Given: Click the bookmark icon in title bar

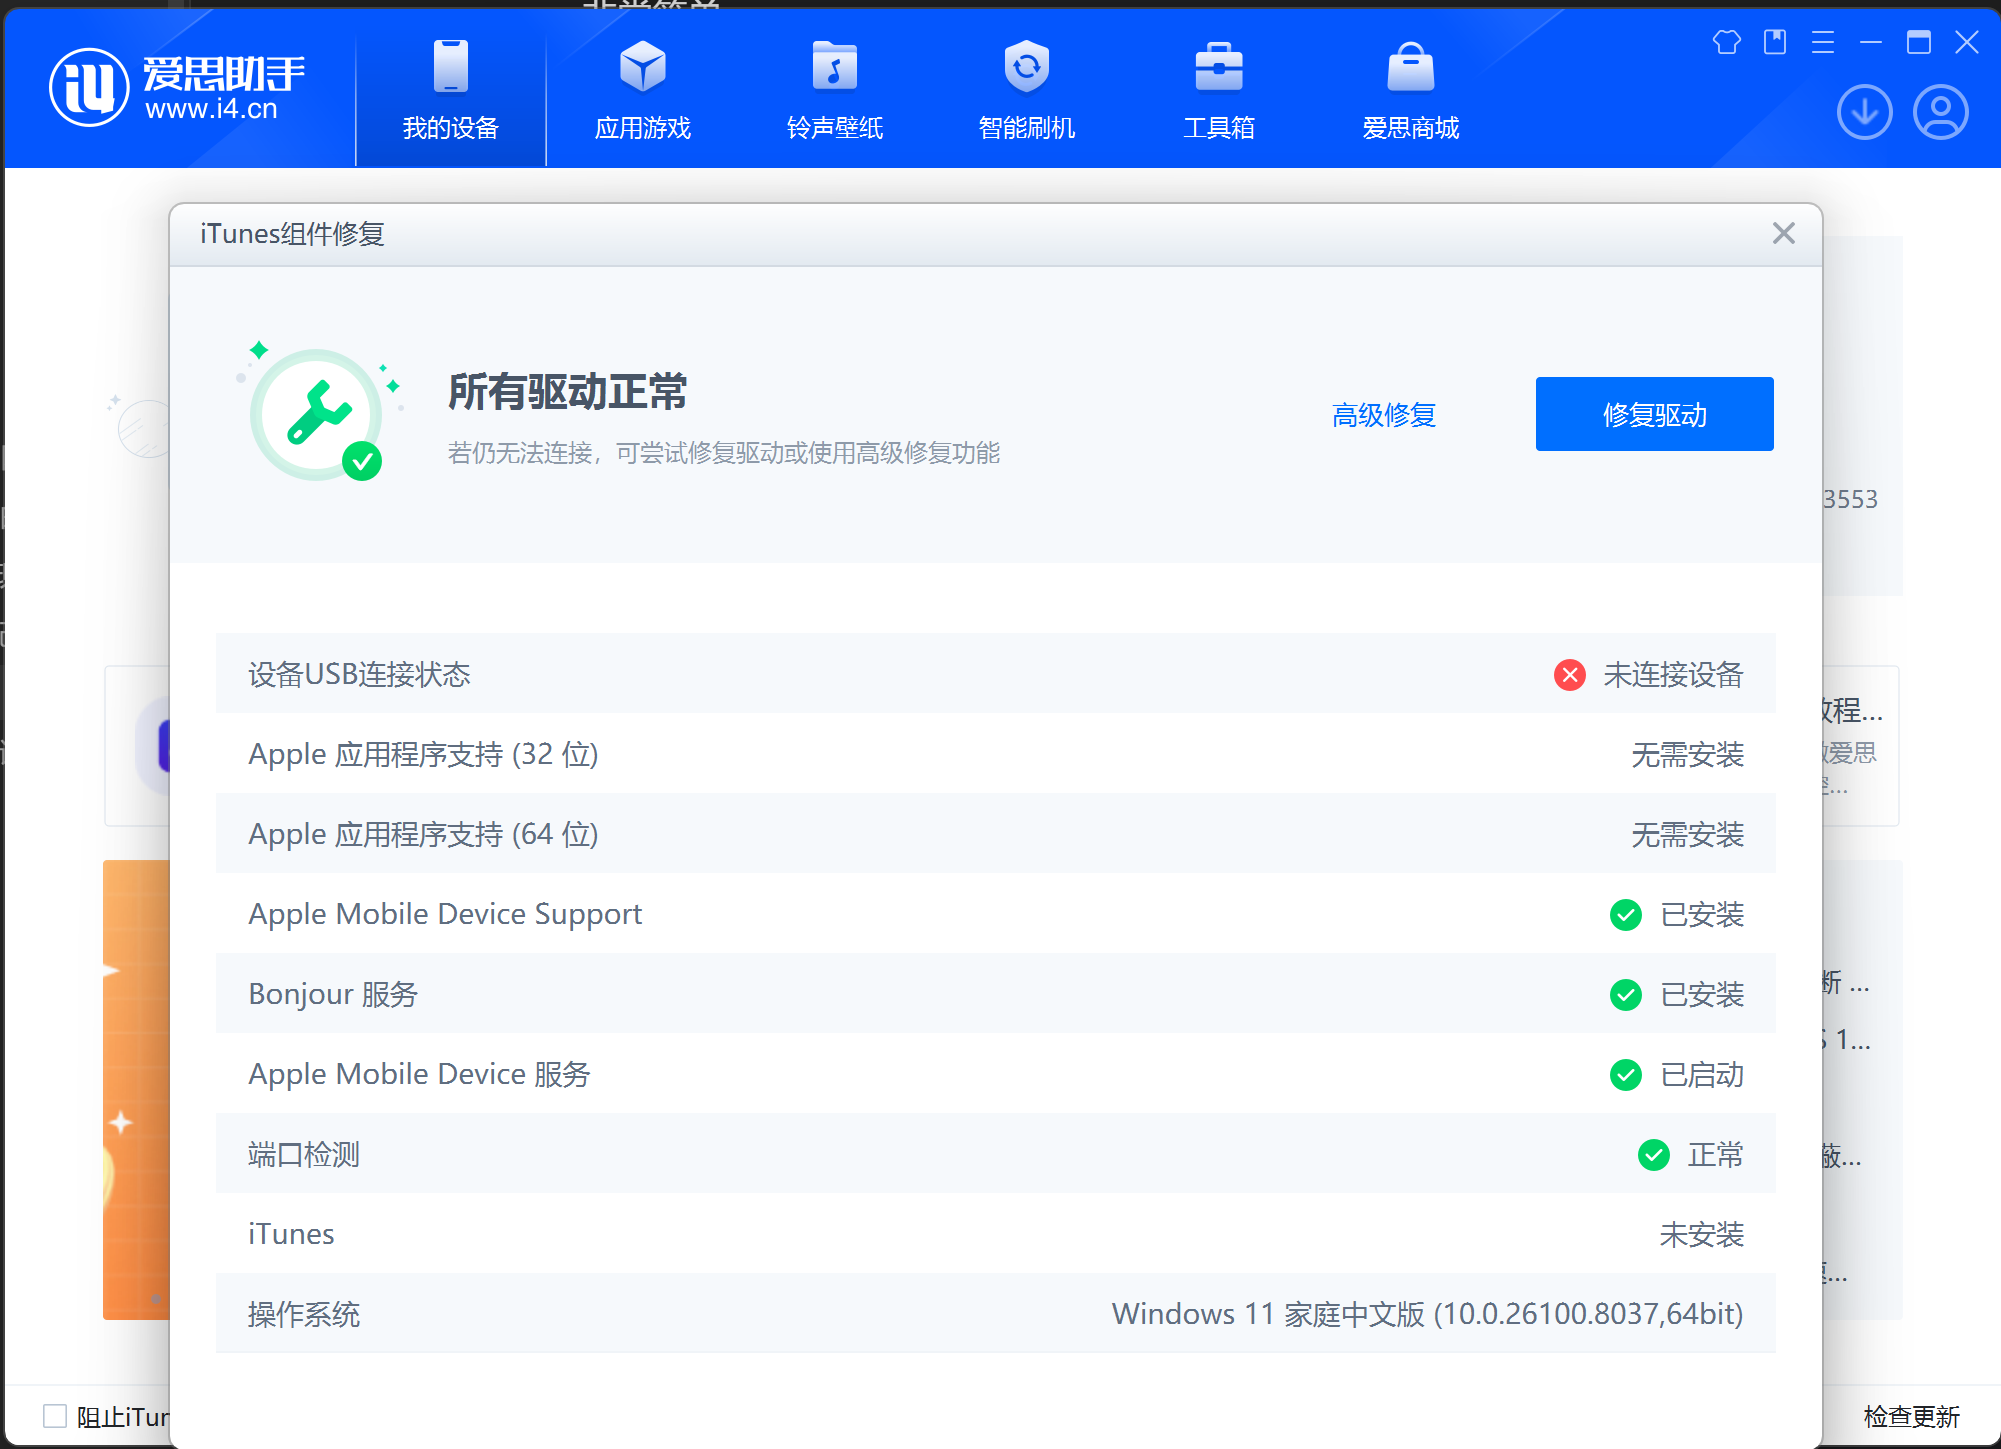Looking at the screenshot, I should click(1774, 42).
